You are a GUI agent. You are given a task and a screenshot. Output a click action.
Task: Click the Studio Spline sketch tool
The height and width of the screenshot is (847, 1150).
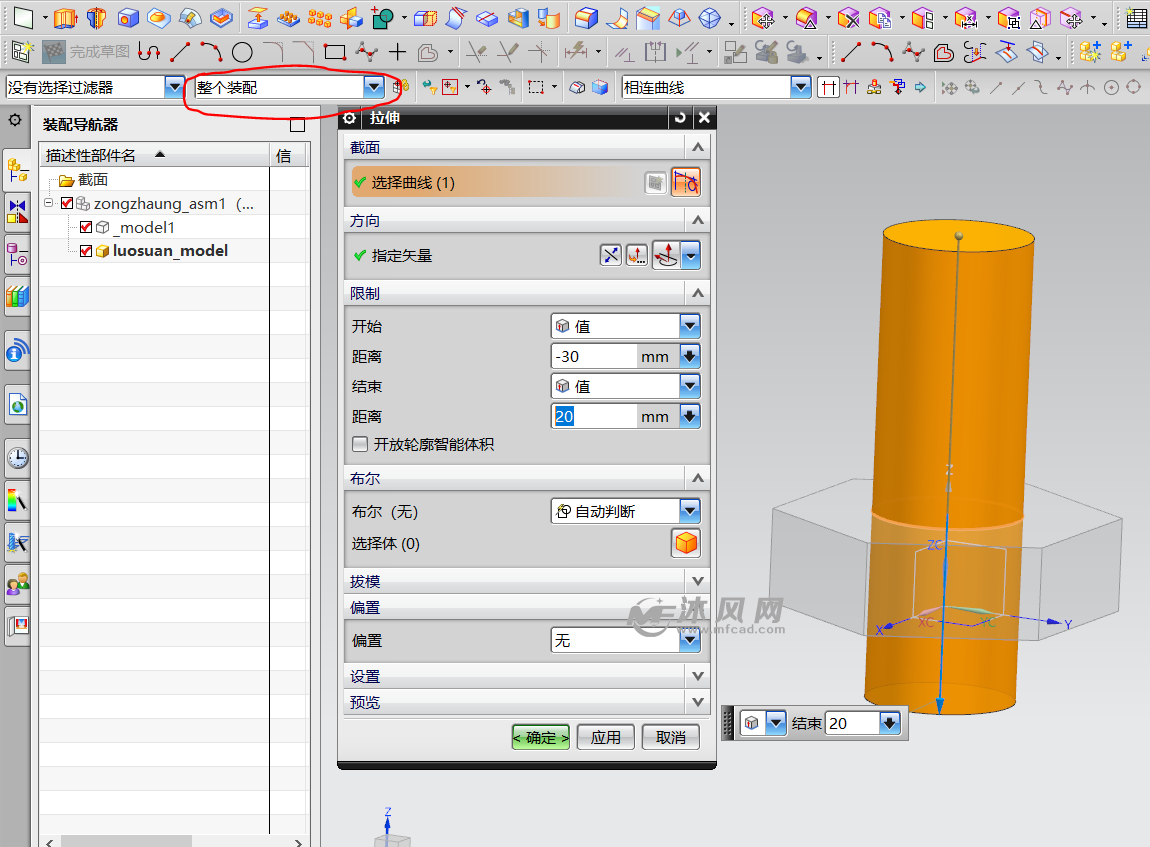pos(366,52)
